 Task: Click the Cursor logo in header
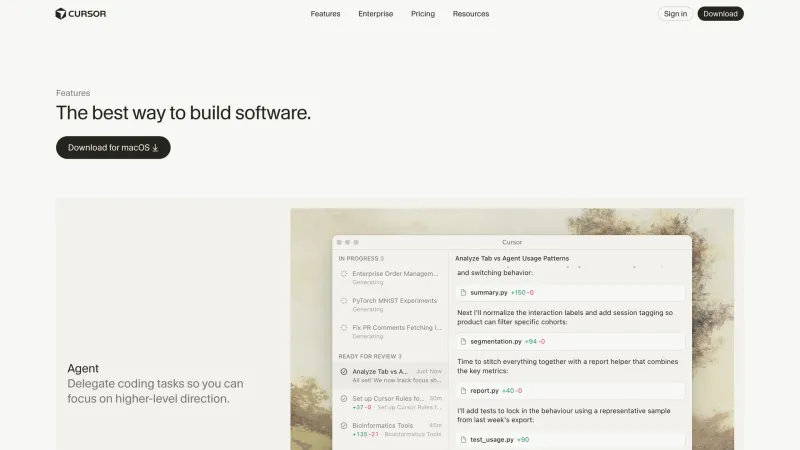tap(81, 14)
